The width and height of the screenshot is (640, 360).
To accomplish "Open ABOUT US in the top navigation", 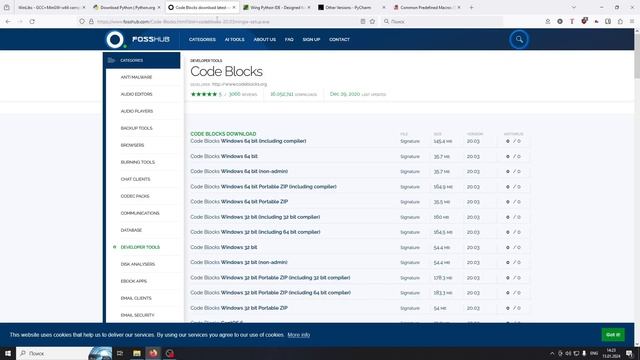I will (264, 40).
